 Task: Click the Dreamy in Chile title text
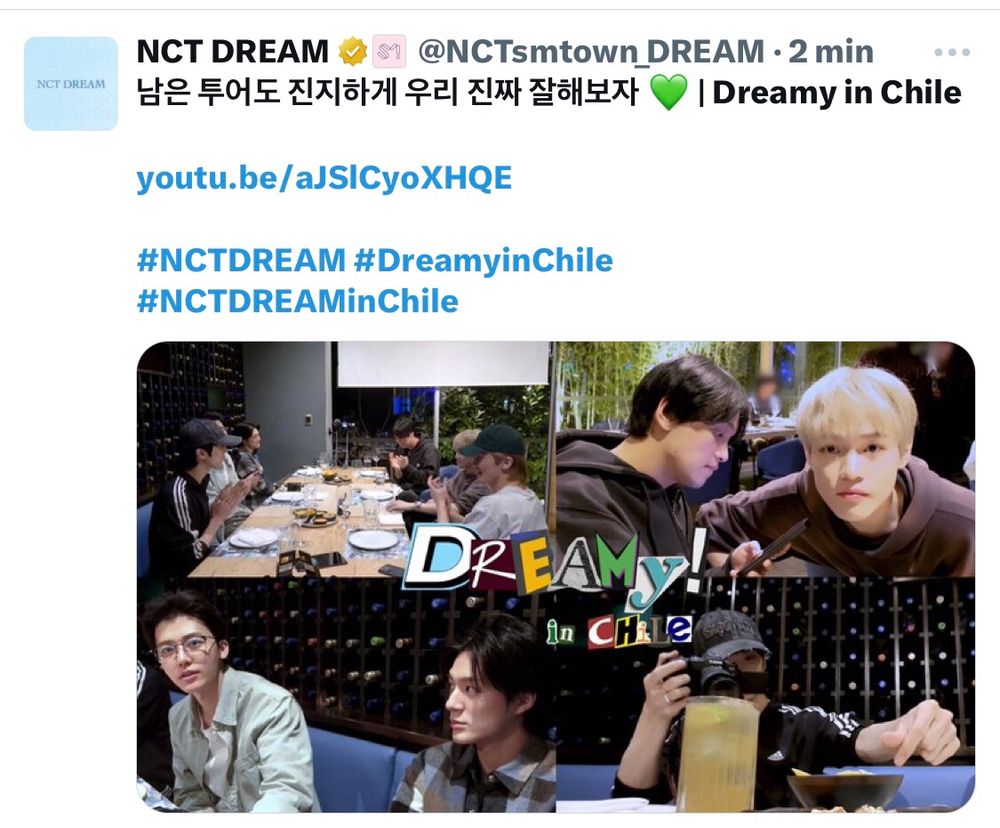coord(837,92)
